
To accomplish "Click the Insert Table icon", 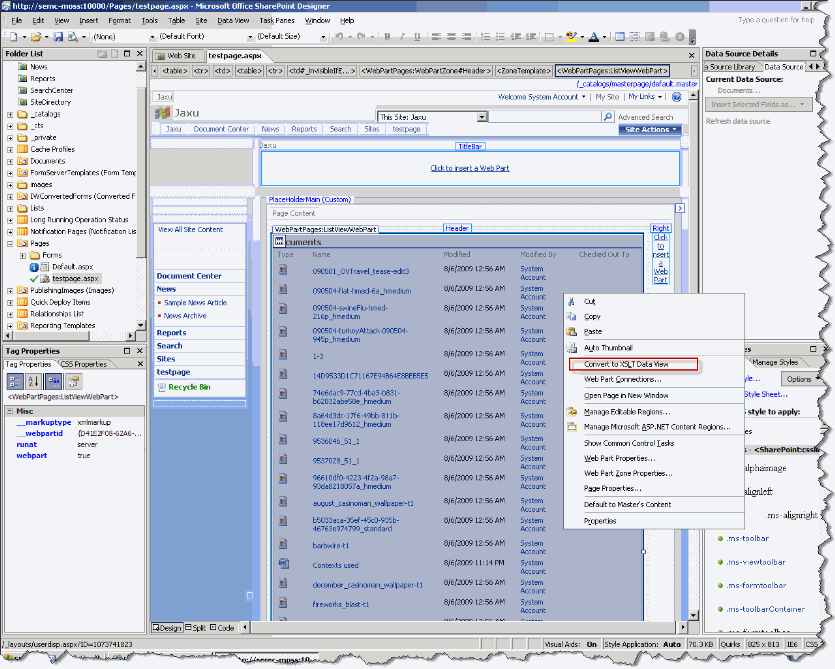I will click(x=620, y=37).
